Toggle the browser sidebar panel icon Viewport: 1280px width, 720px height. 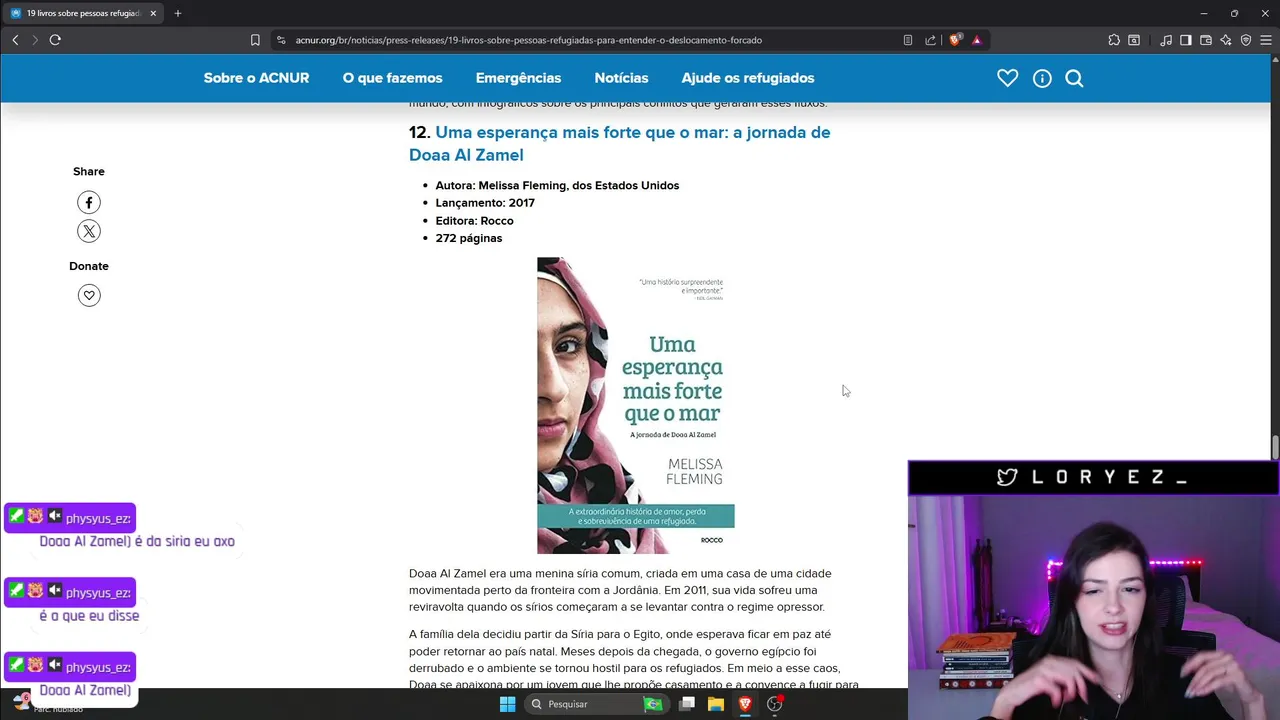point(1186,40)
